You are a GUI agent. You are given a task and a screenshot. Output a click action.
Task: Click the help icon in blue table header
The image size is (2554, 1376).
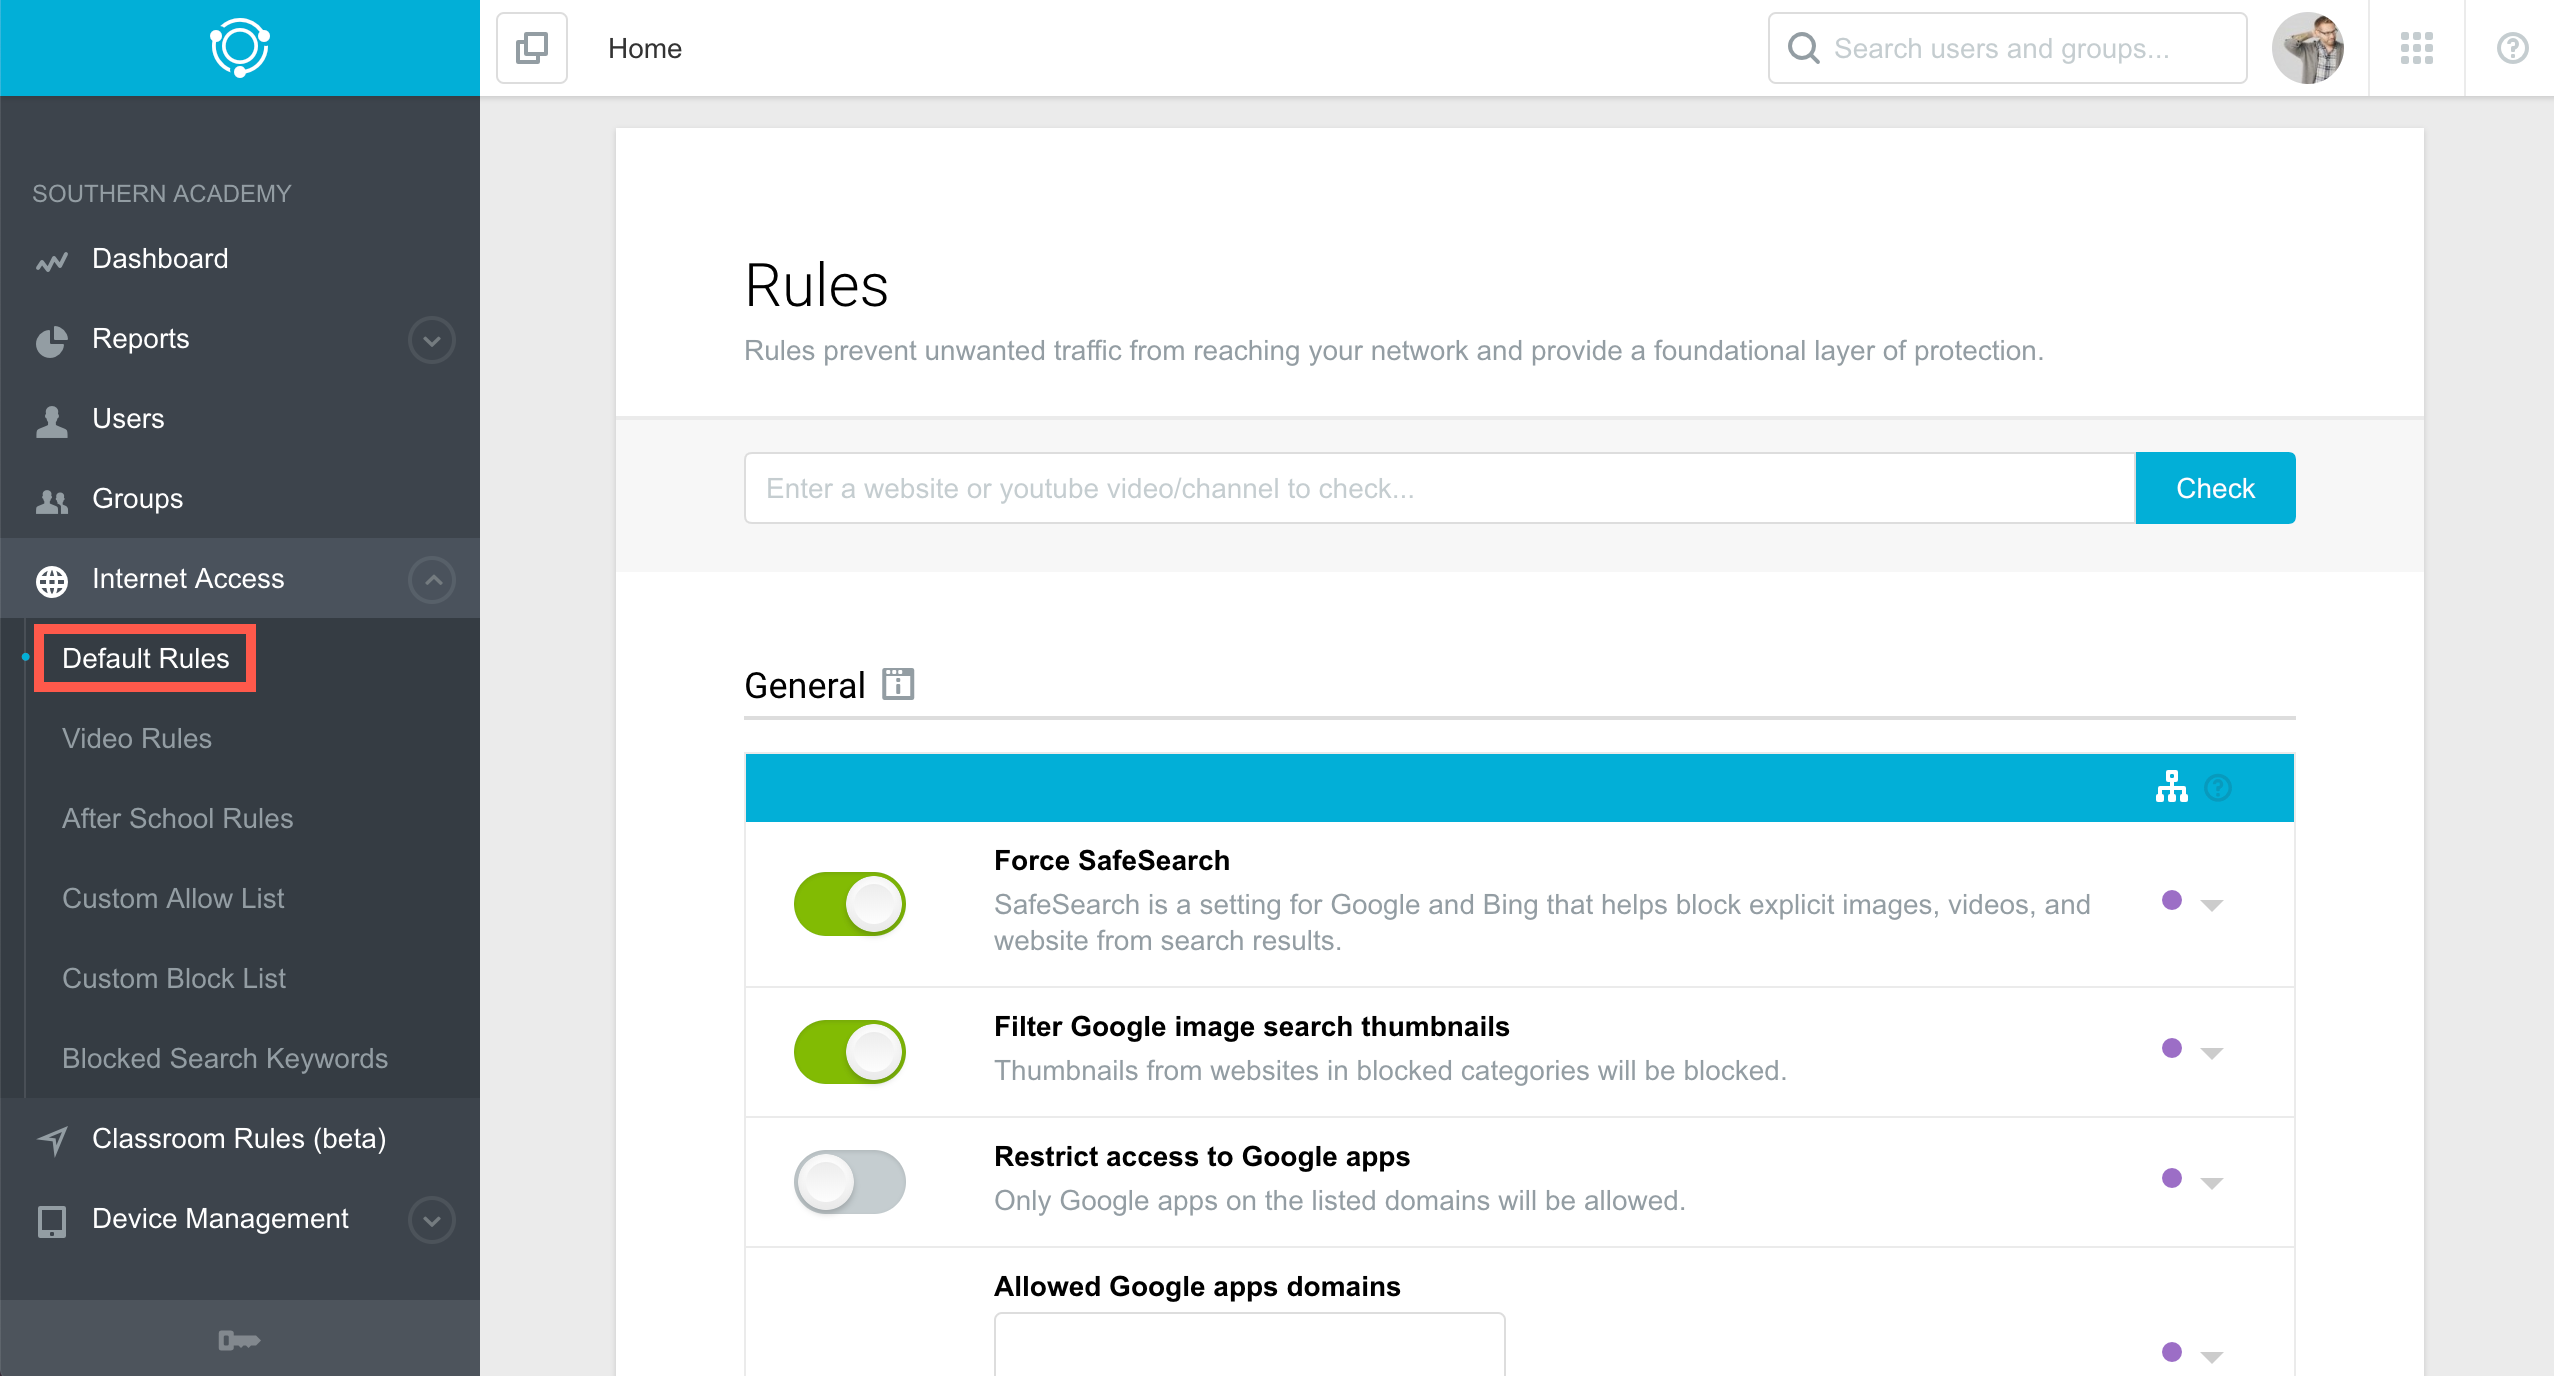click(2218, 788)
